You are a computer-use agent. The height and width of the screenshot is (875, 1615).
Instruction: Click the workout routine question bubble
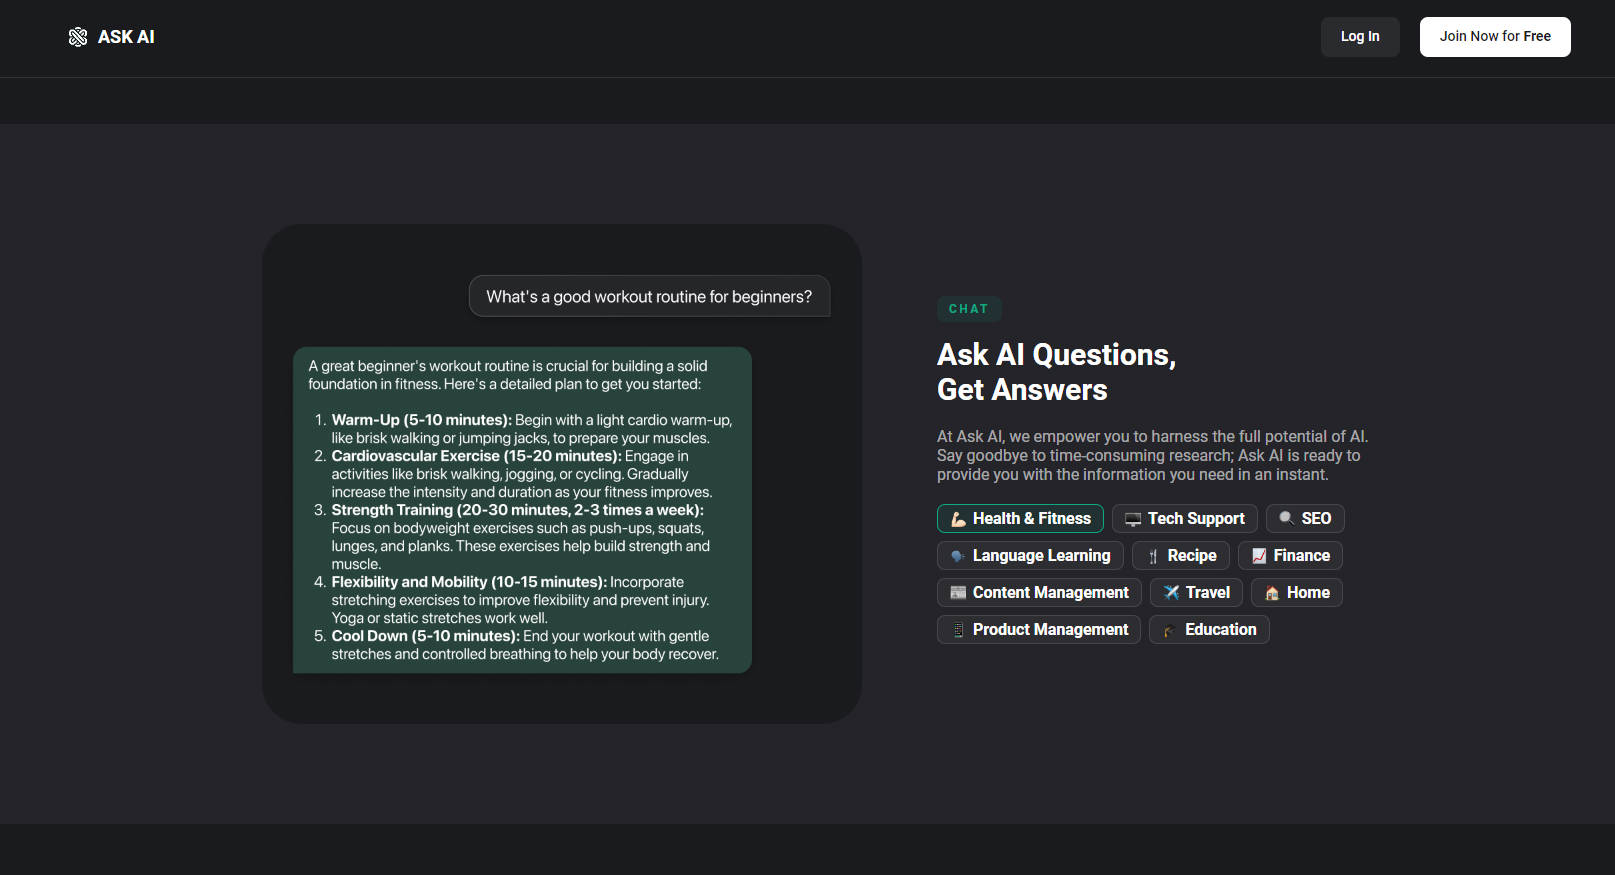click(x=650, y=297)
